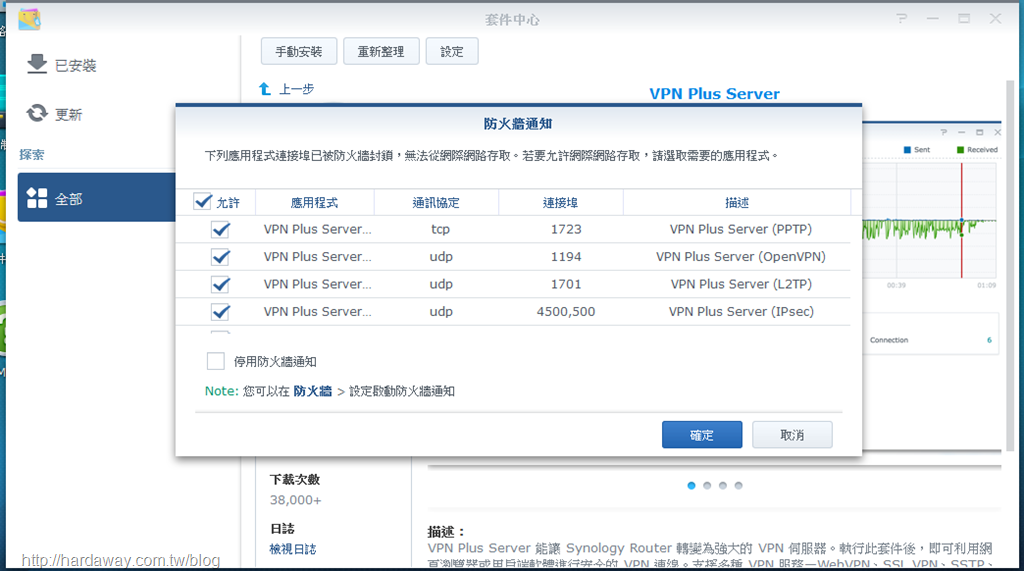Select the second screenshot carousel dot

tap(707, 485)
